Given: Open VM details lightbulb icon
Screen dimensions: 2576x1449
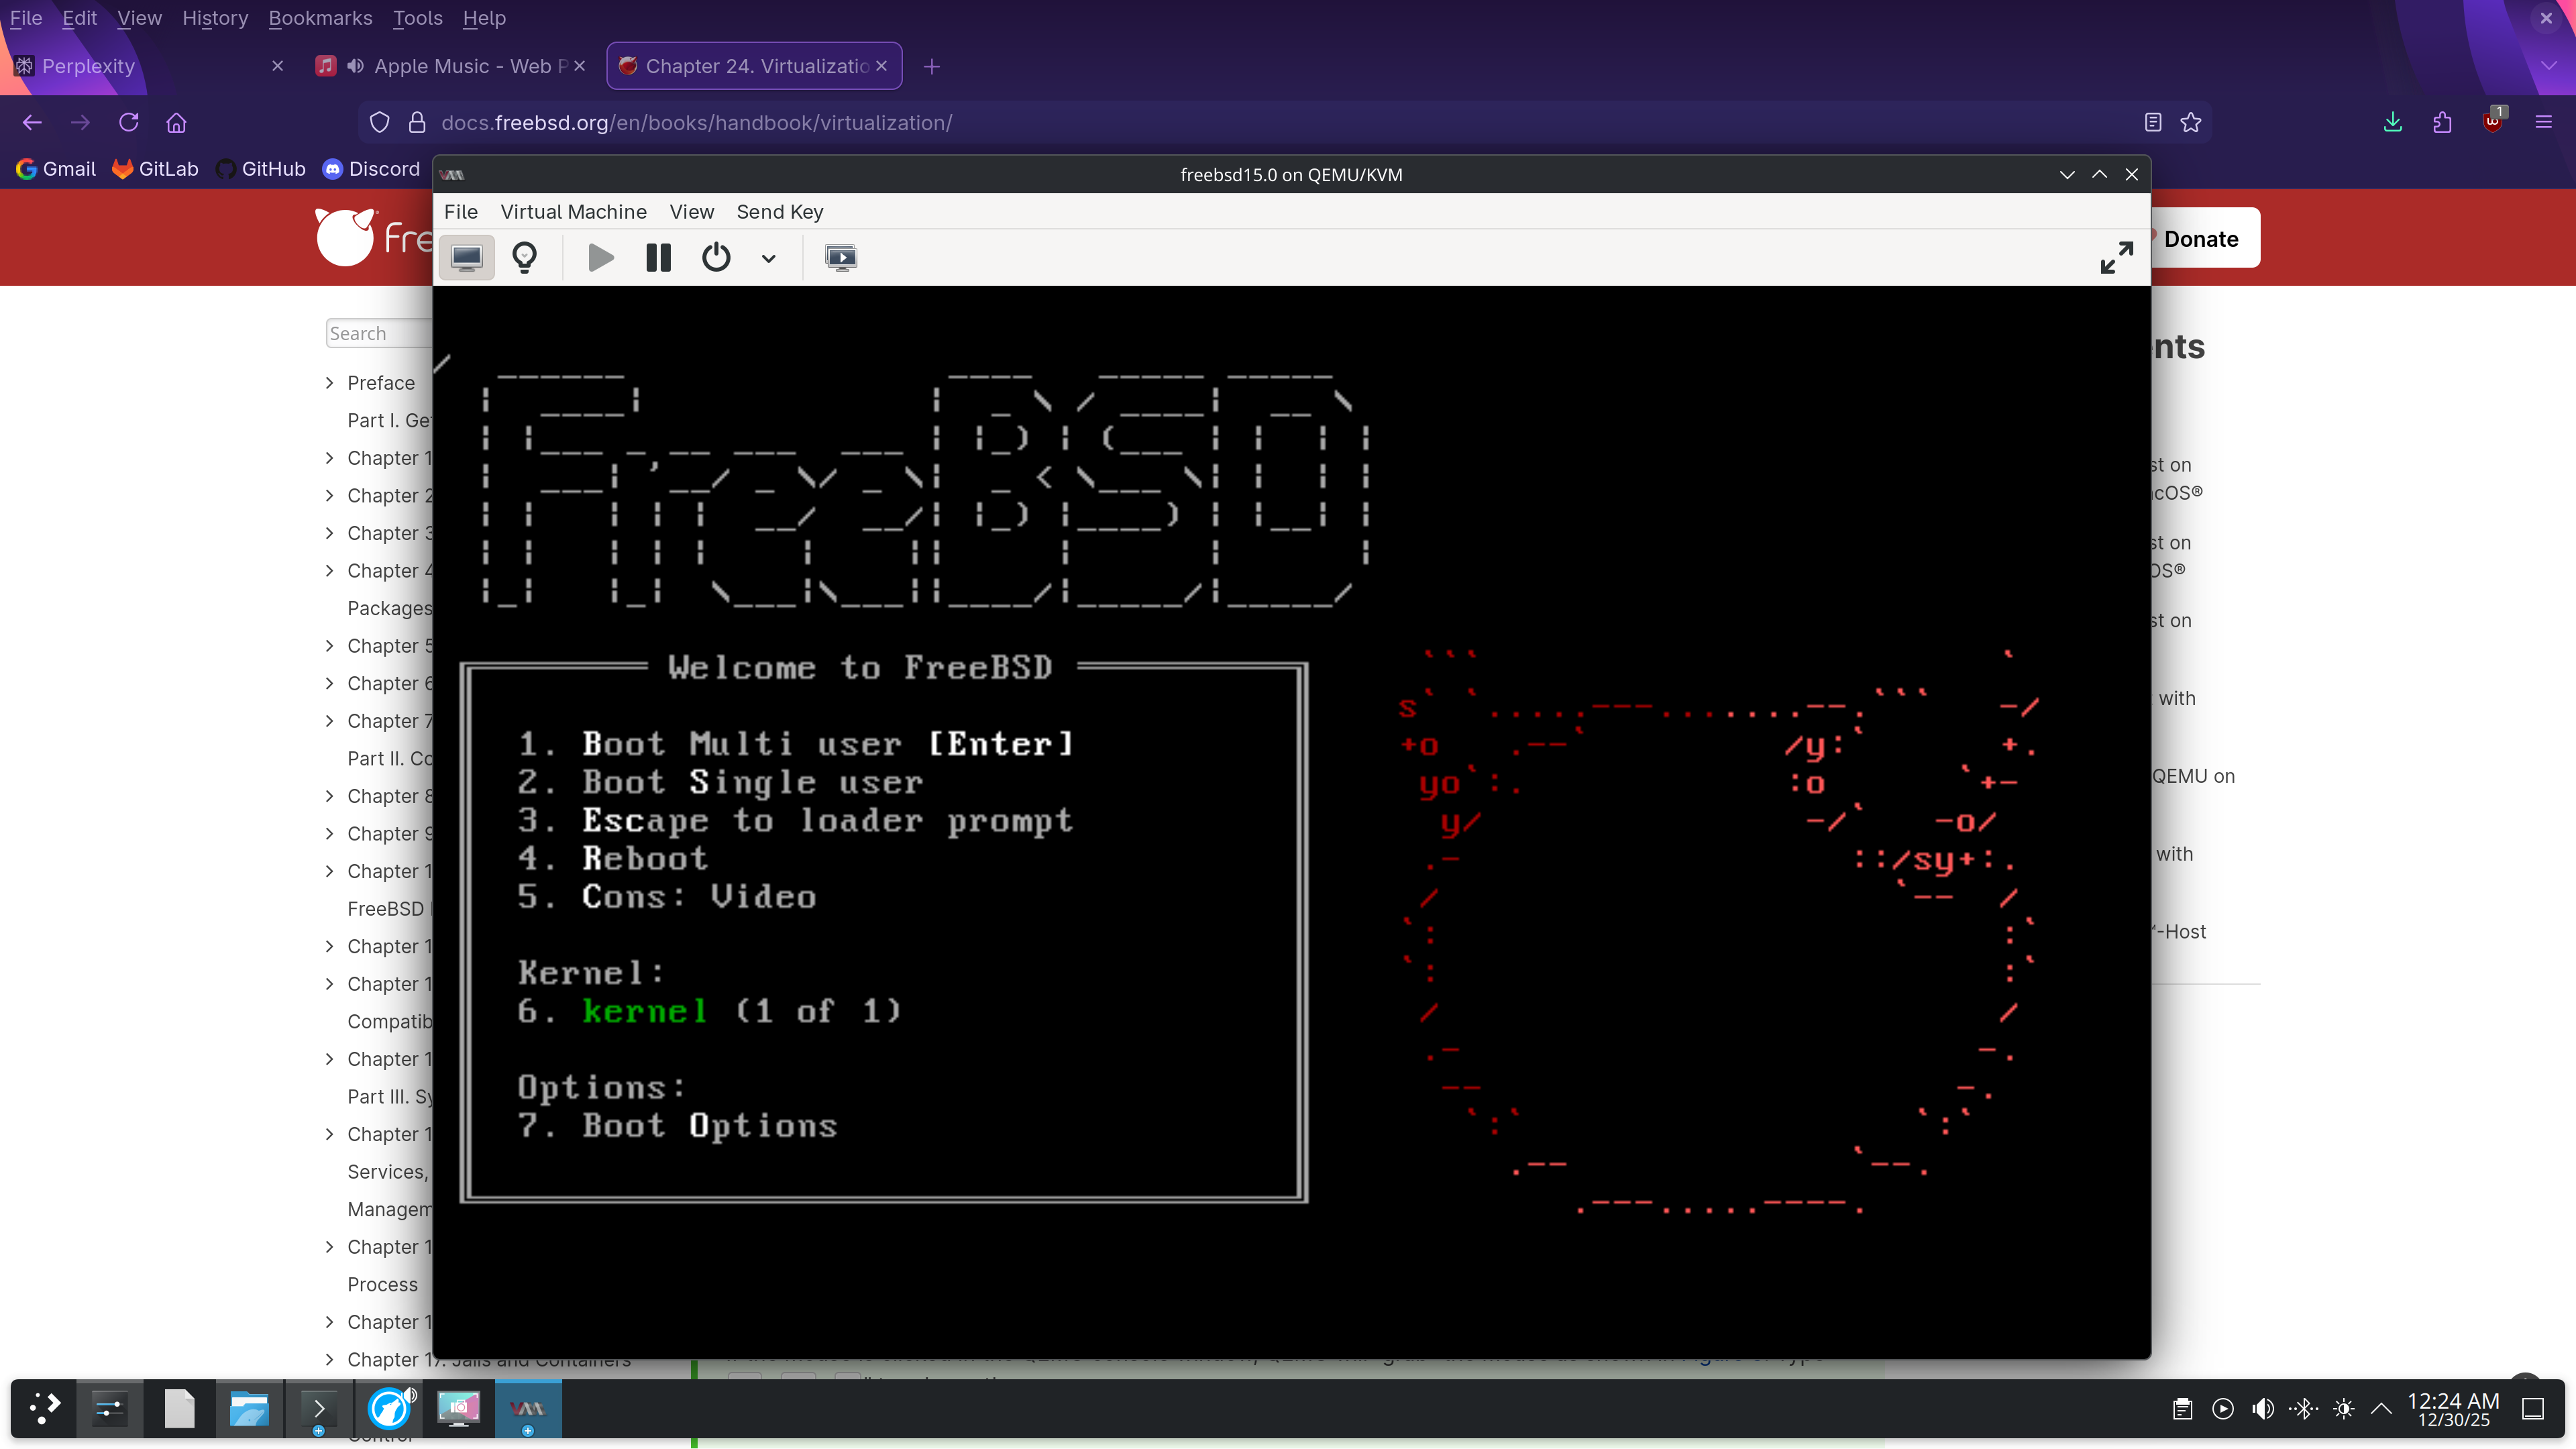Looking at the screenshot, I should [x=524, y=258].
